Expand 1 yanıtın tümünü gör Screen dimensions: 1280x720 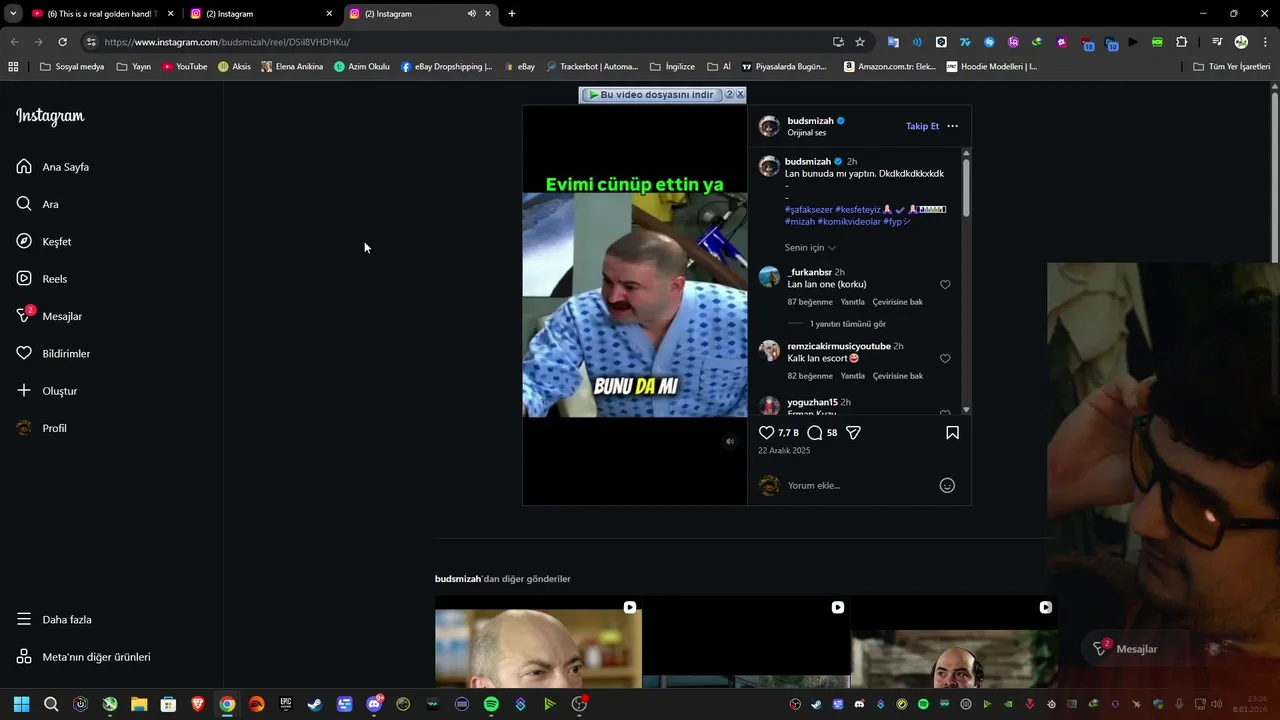847,324
